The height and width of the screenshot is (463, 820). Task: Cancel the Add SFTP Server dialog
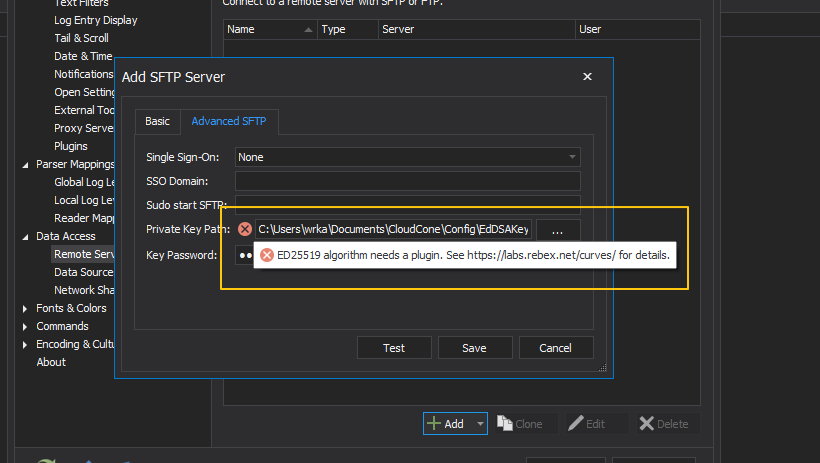[555, 348]
